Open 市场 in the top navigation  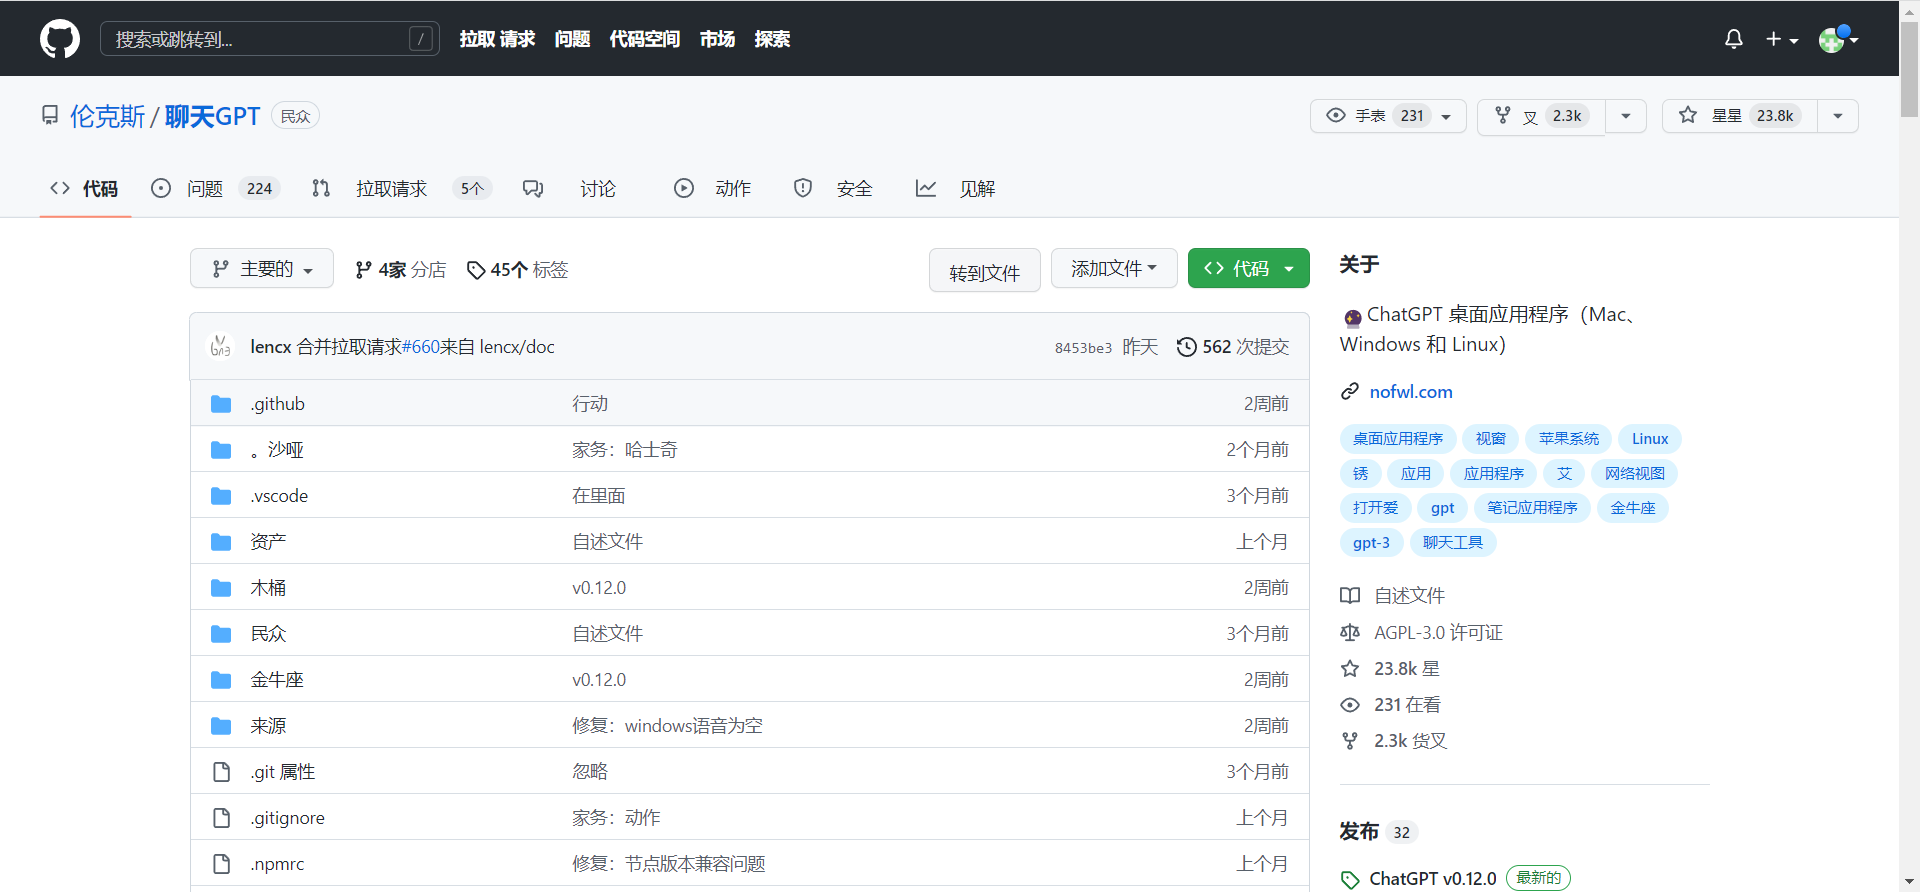tap(717, 39)
